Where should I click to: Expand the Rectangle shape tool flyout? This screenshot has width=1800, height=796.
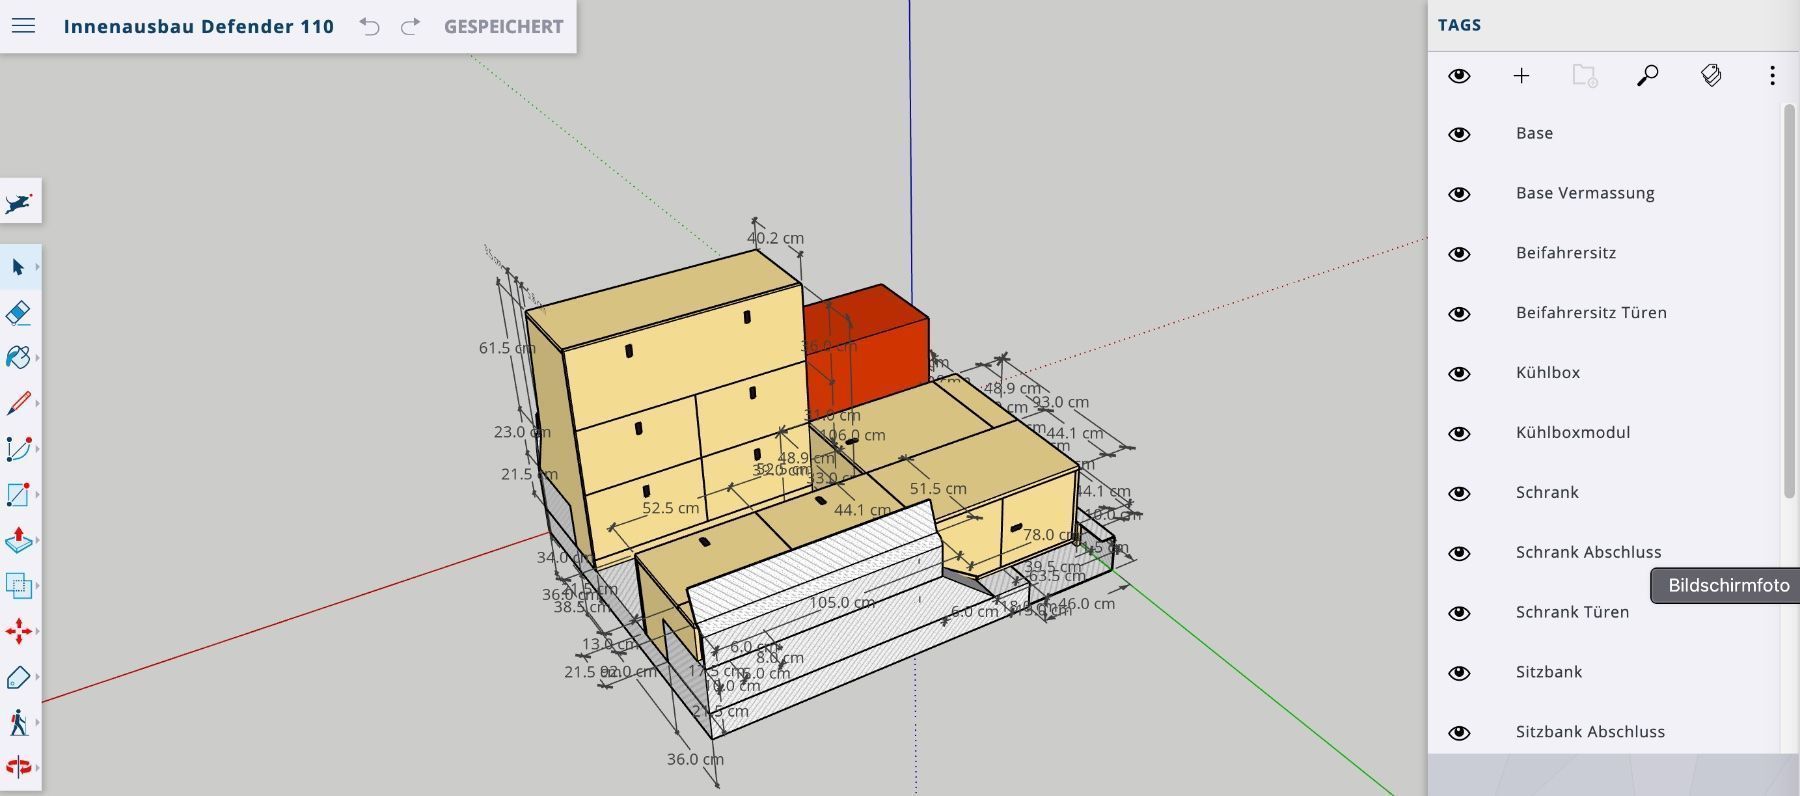click(37, 495)
